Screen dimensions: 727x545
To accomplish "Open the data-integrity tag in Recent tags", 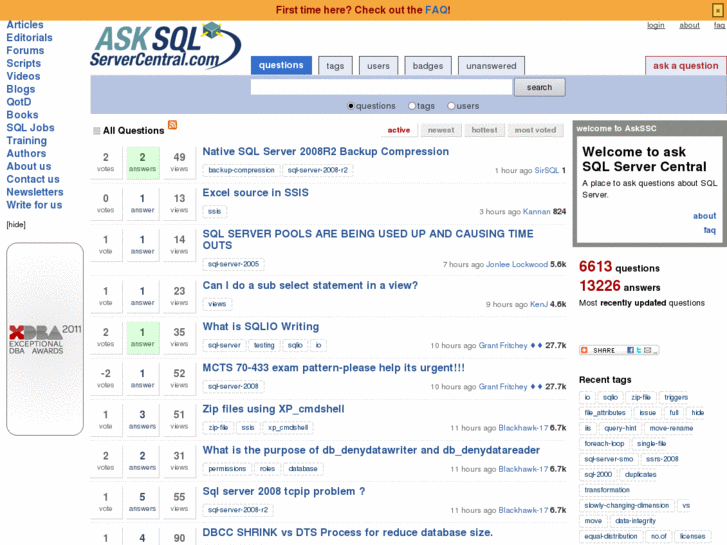I will [x=635, y=521].
